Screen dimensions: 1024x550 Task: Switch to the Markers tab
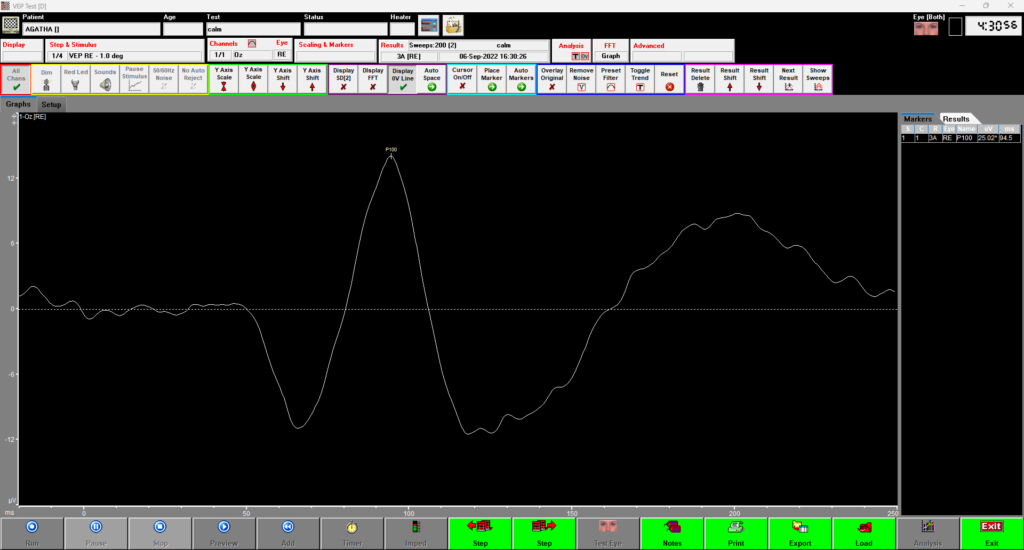917,118
